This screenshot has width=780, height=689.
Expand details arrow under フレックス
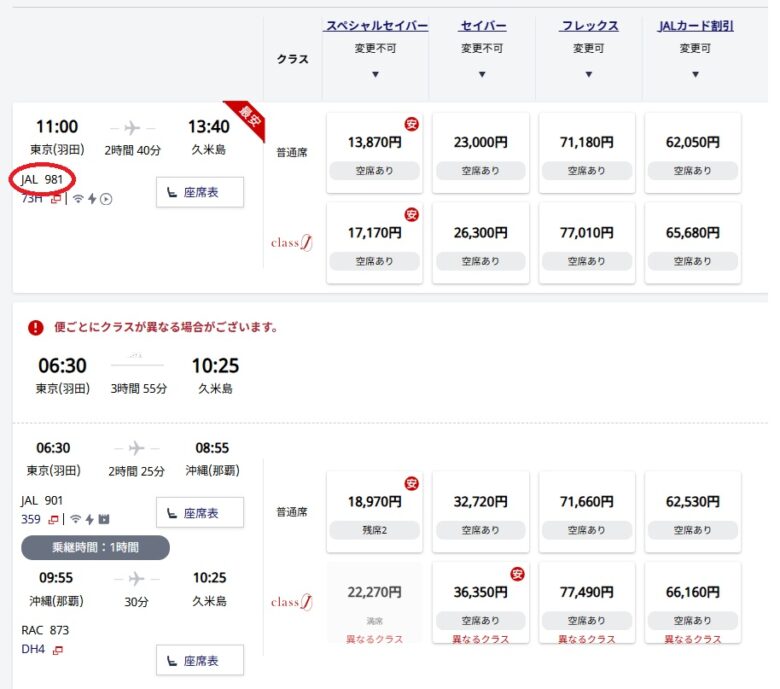pos(589,75)
